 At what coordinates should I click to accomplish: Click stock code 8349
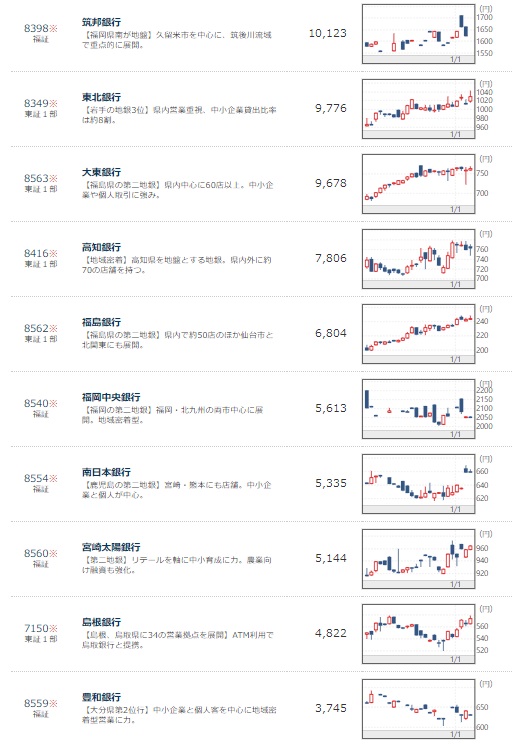click(x=37, y=103)
